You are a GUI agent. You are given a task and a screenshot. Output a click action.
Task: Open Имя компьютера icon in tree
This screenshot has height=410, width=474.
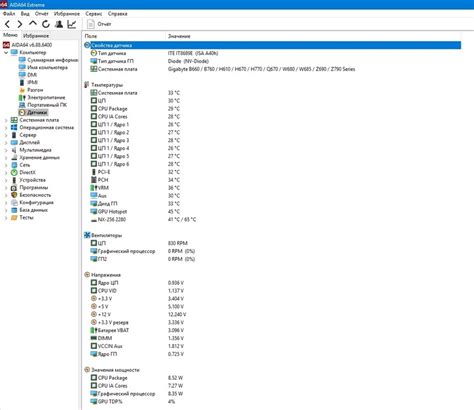(22, 67)
